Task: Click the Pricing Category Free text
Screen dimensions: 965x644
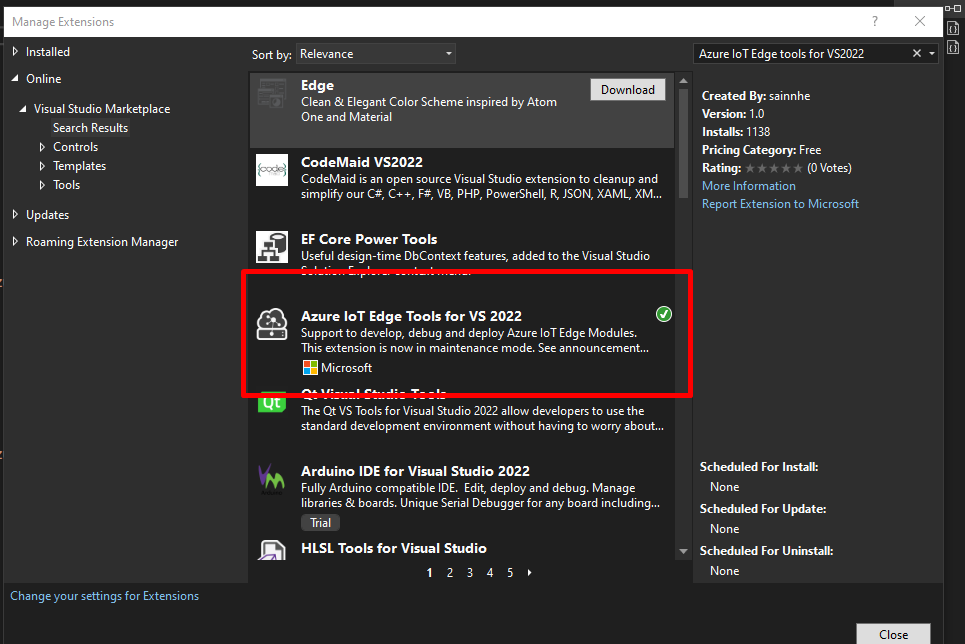Action: pyautogui.click(x=761, y=150)
